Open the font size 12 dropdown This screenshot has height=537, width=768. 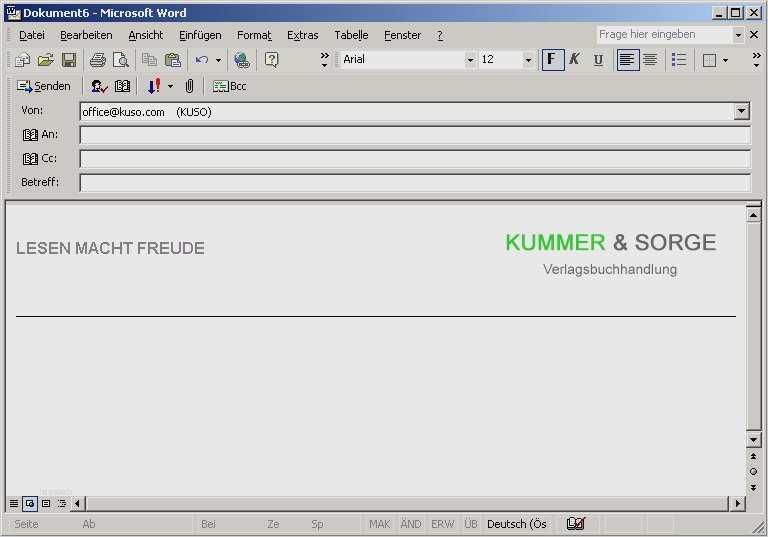[x=528, y=60]
